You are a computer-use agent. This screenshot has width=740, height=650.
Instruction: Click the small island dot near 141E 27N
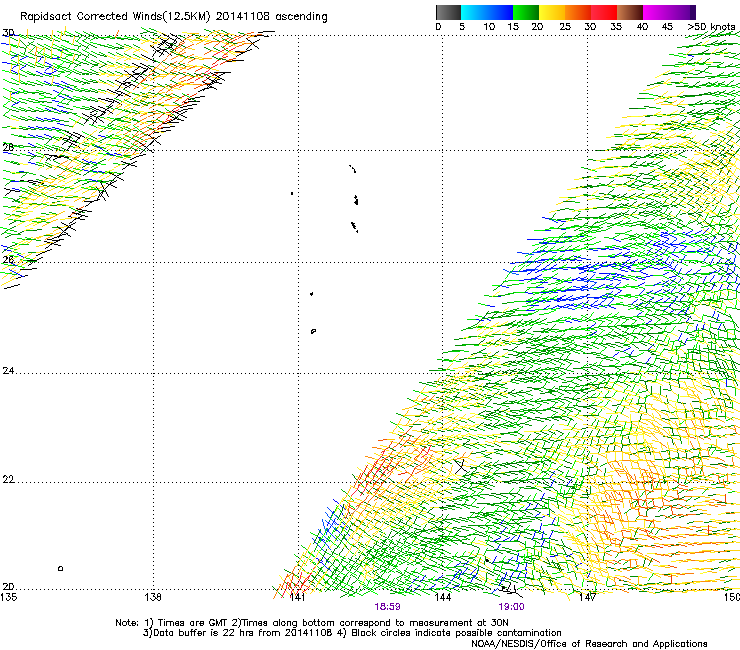click(x=292, y=194)
